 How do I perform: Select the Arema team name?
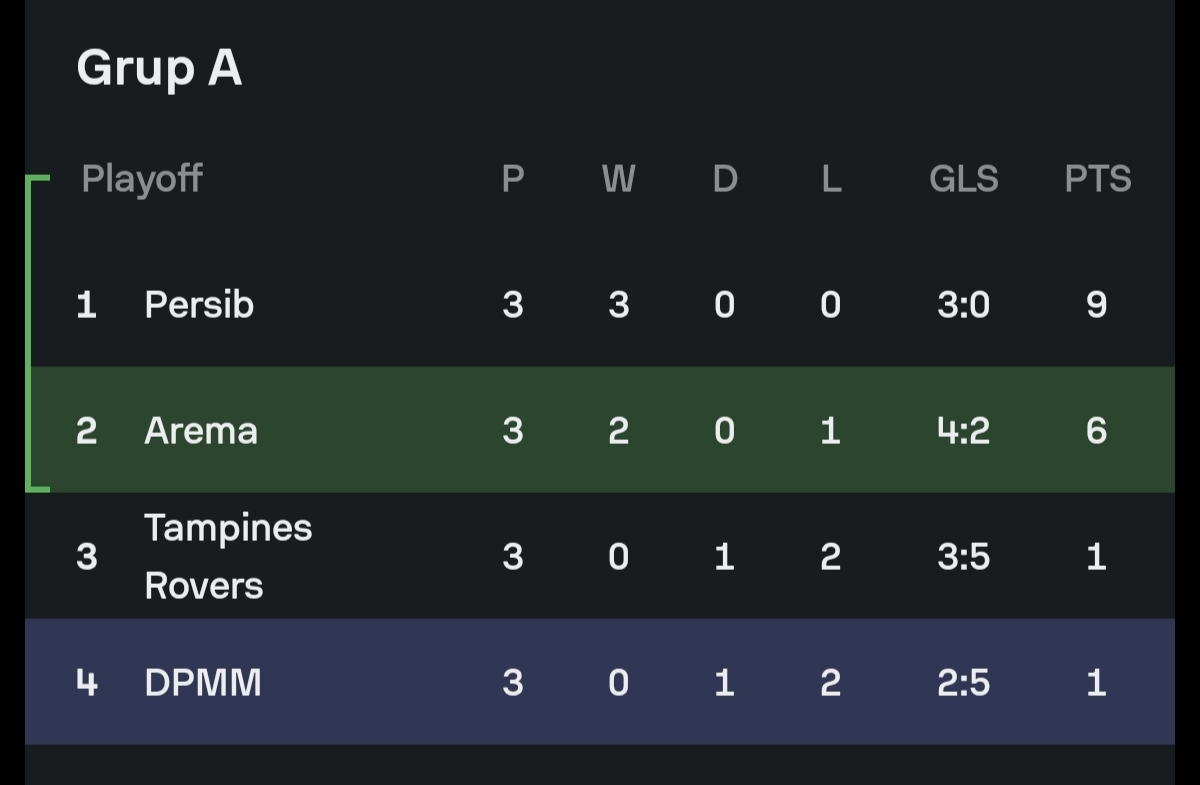(201, 430)
